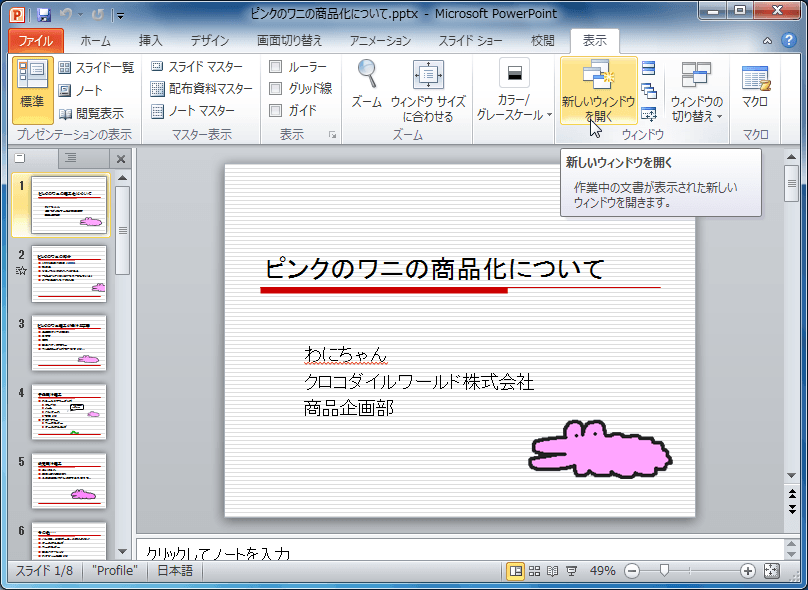Viewport: 808px width, 590px height.
Task: Open the マクロ macros button
Action: tap(755, 86)
